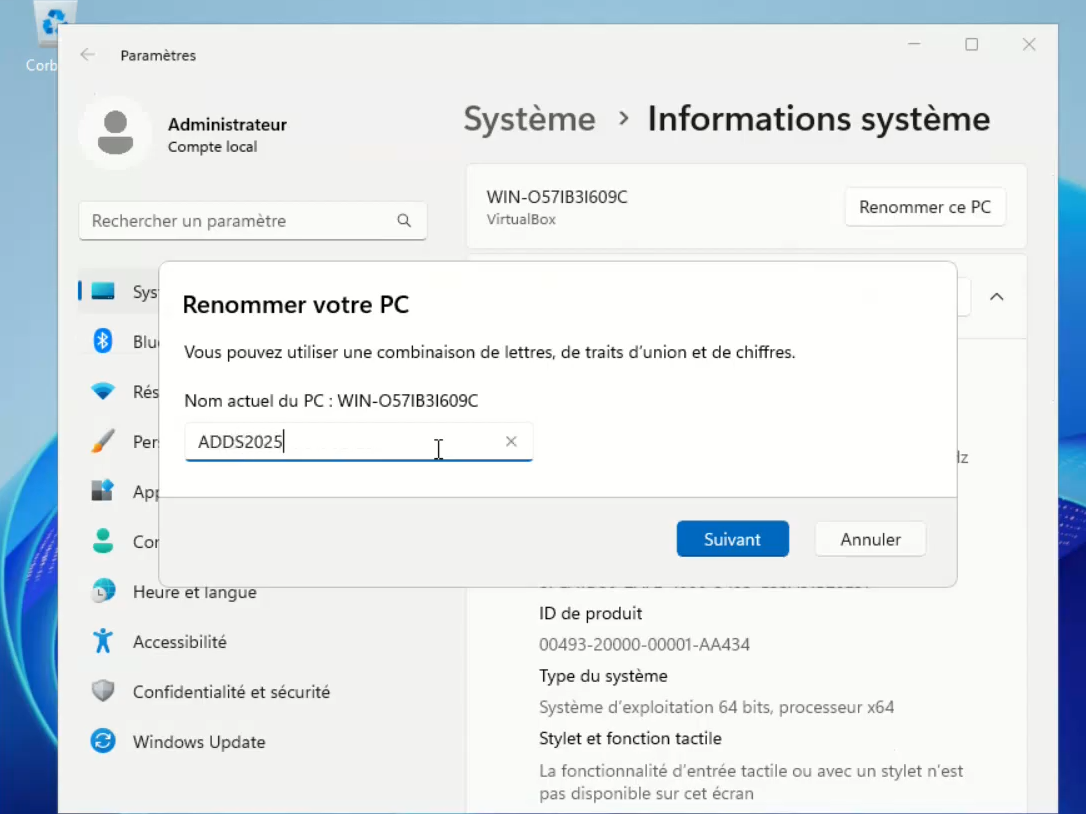Viewport: 1086px width, 814px height.
Task: Open the Système breadcrumb link
Action: [529, 118]
